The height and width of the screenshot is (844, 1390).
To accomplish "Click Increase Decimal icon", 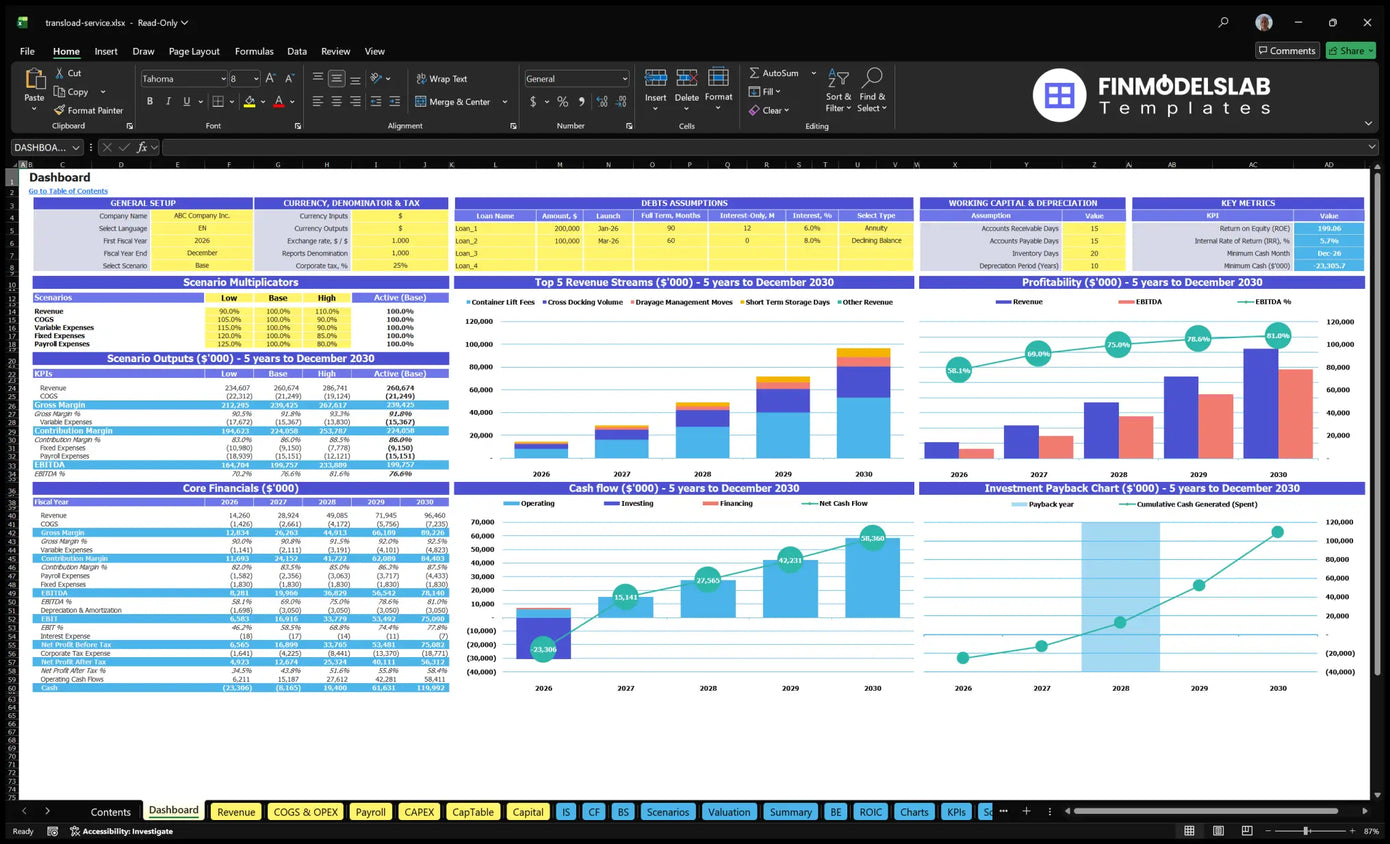I will click(x=600, y=101).
